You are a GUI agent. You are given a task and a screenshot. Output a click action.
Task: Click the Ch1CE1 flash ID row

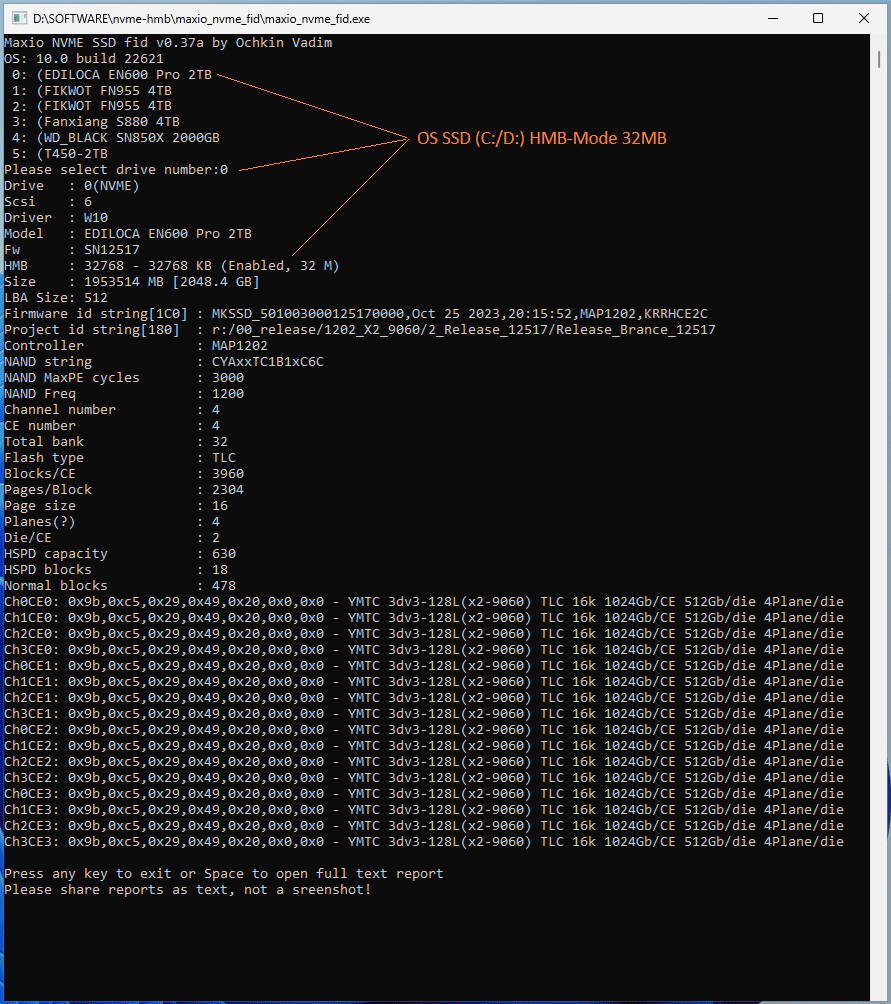click(424, 682)
